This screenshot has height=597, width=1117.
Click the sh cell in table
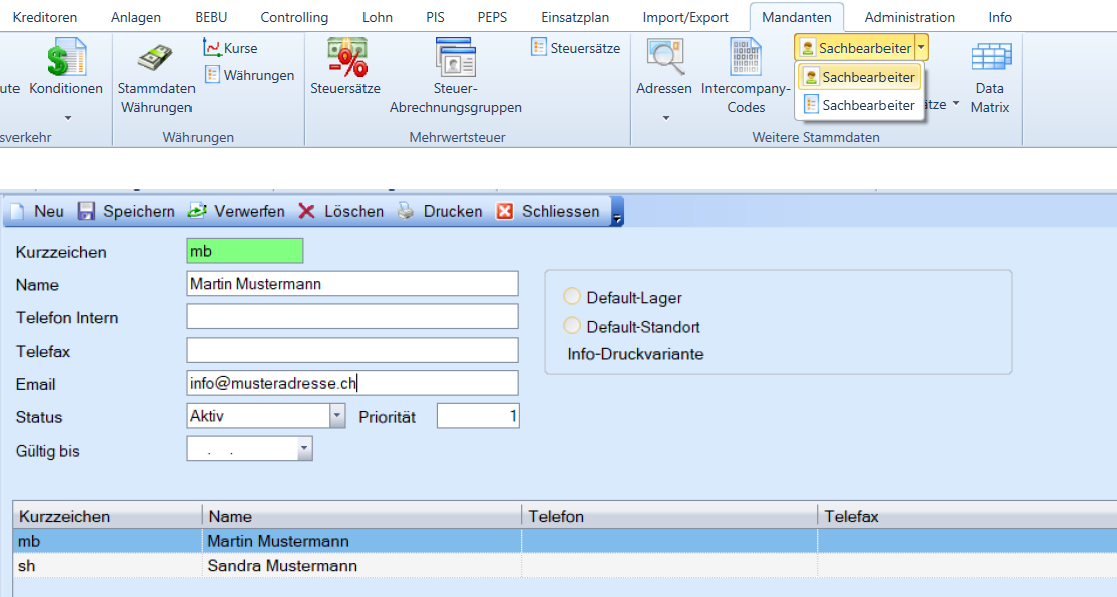point(108,566)
